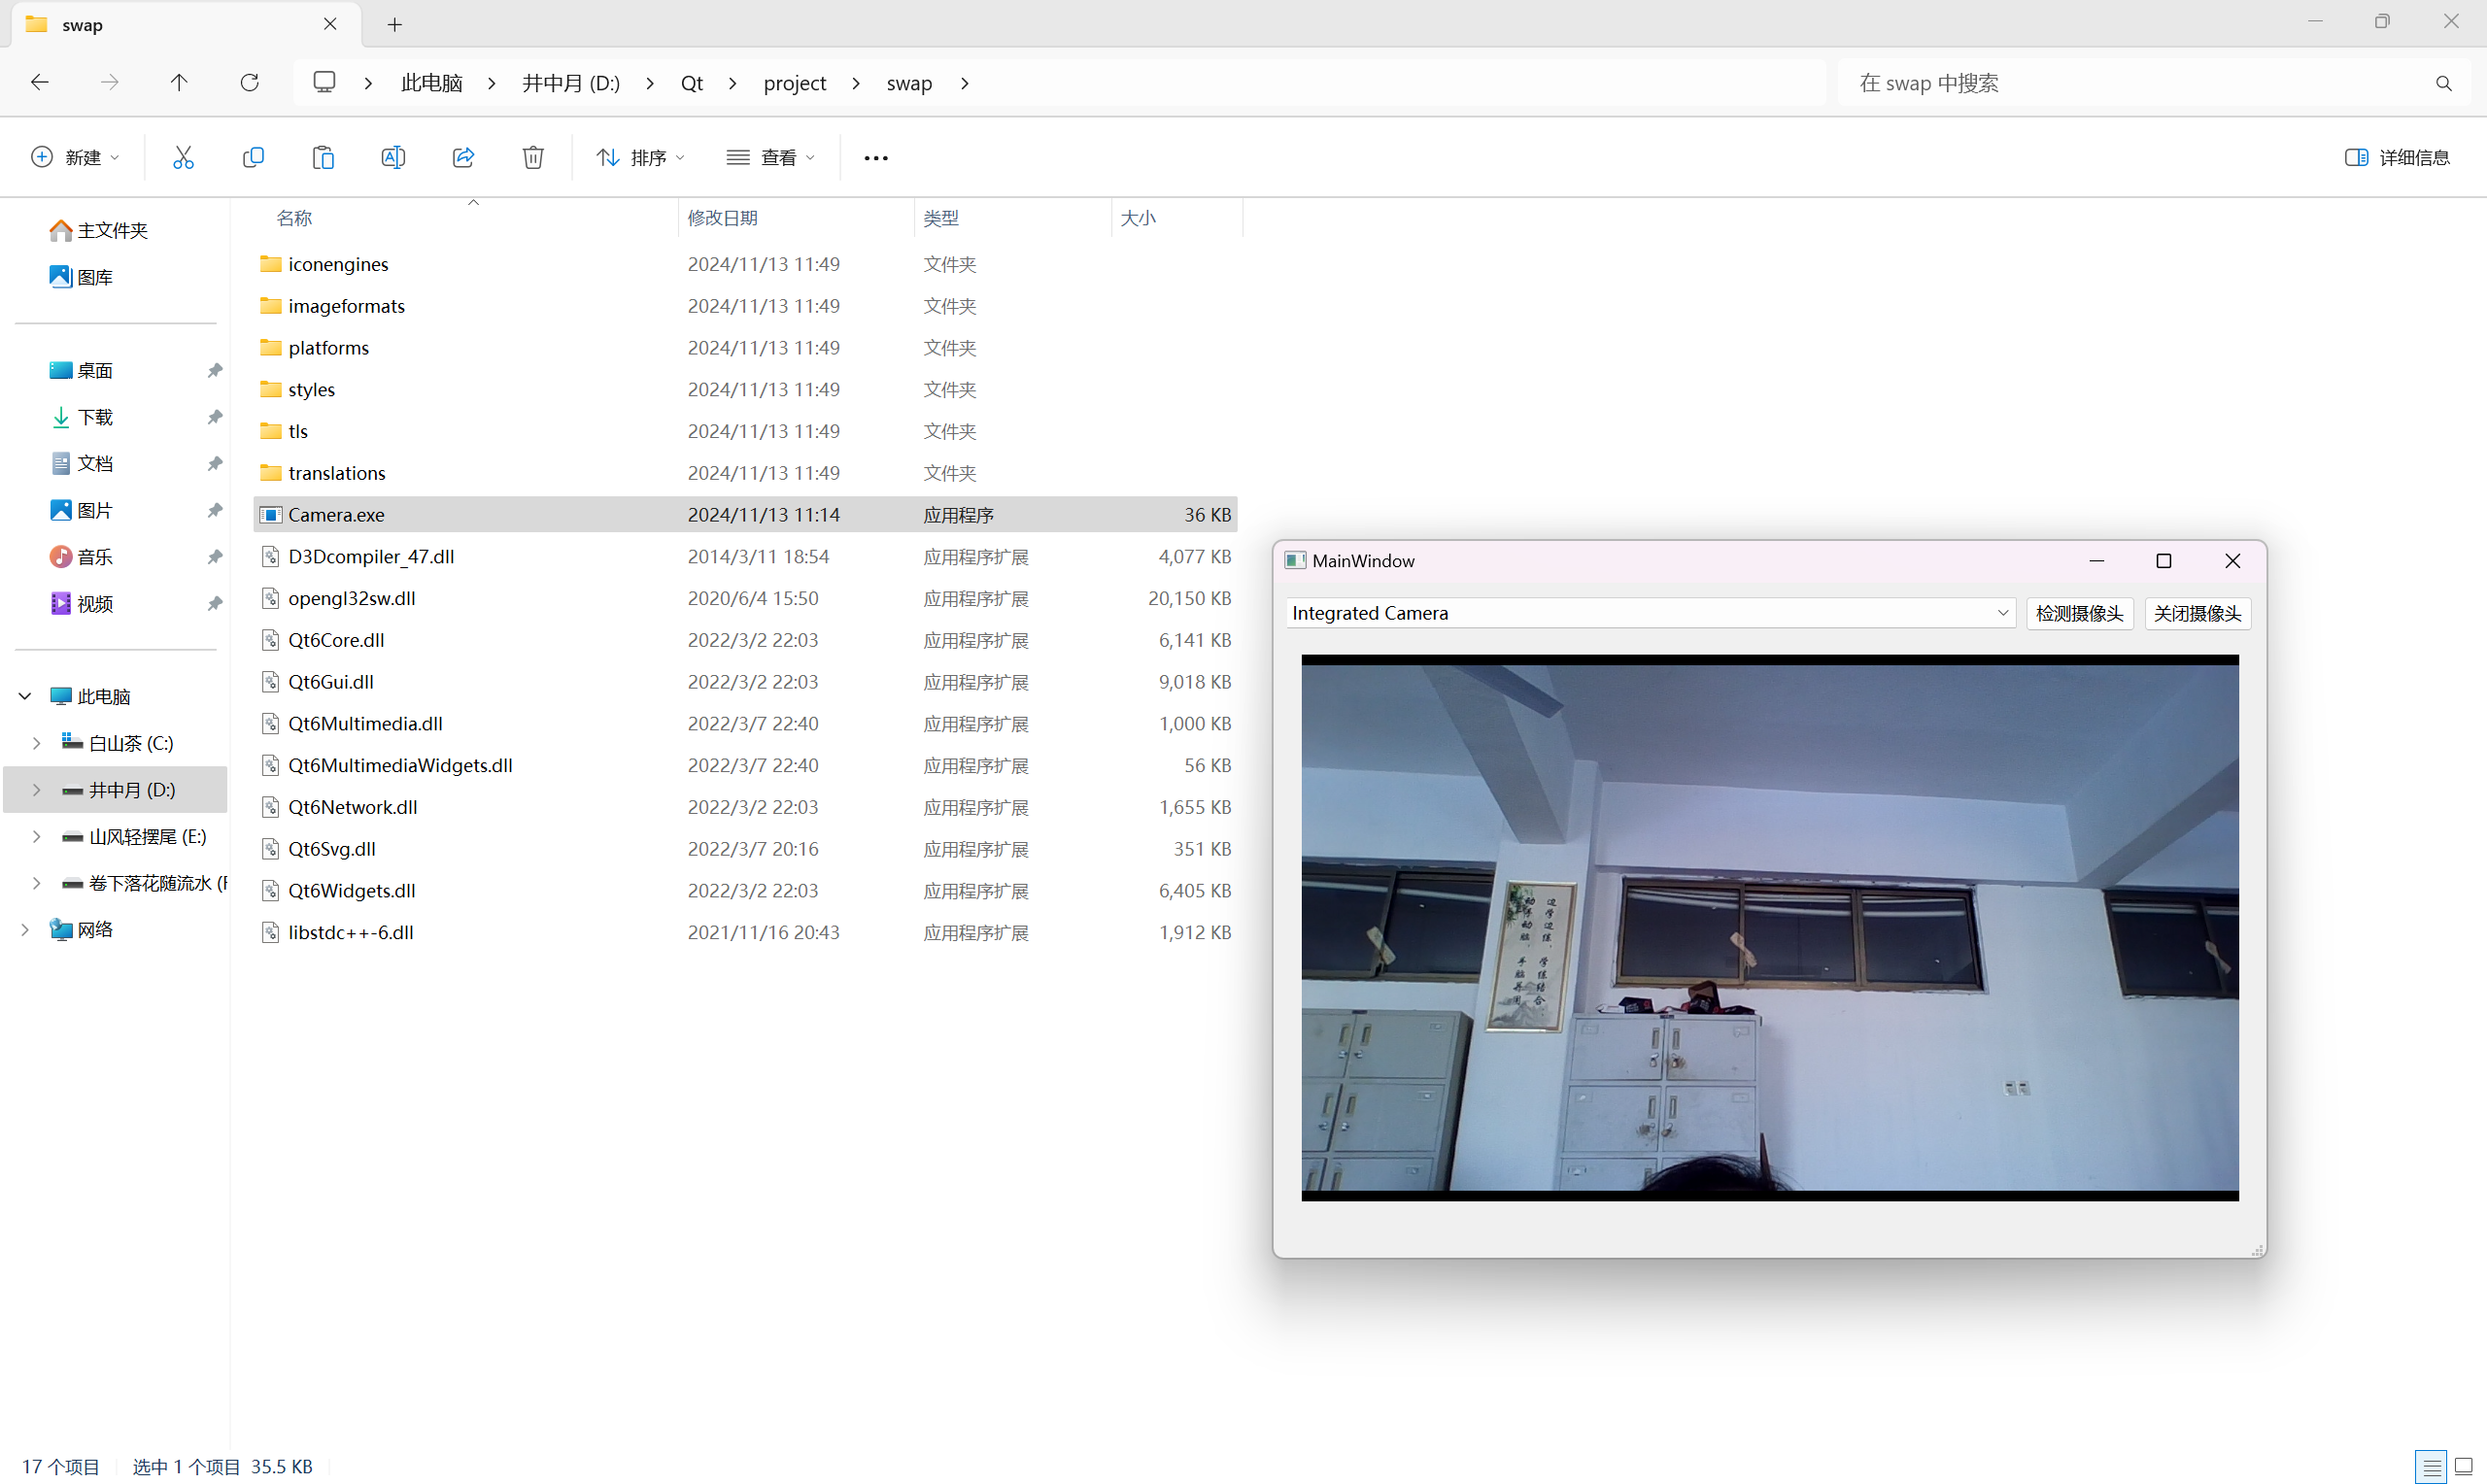Click the libstdc++-6.dll file icon
2487x1484 pixels.
tap(270, 931)
